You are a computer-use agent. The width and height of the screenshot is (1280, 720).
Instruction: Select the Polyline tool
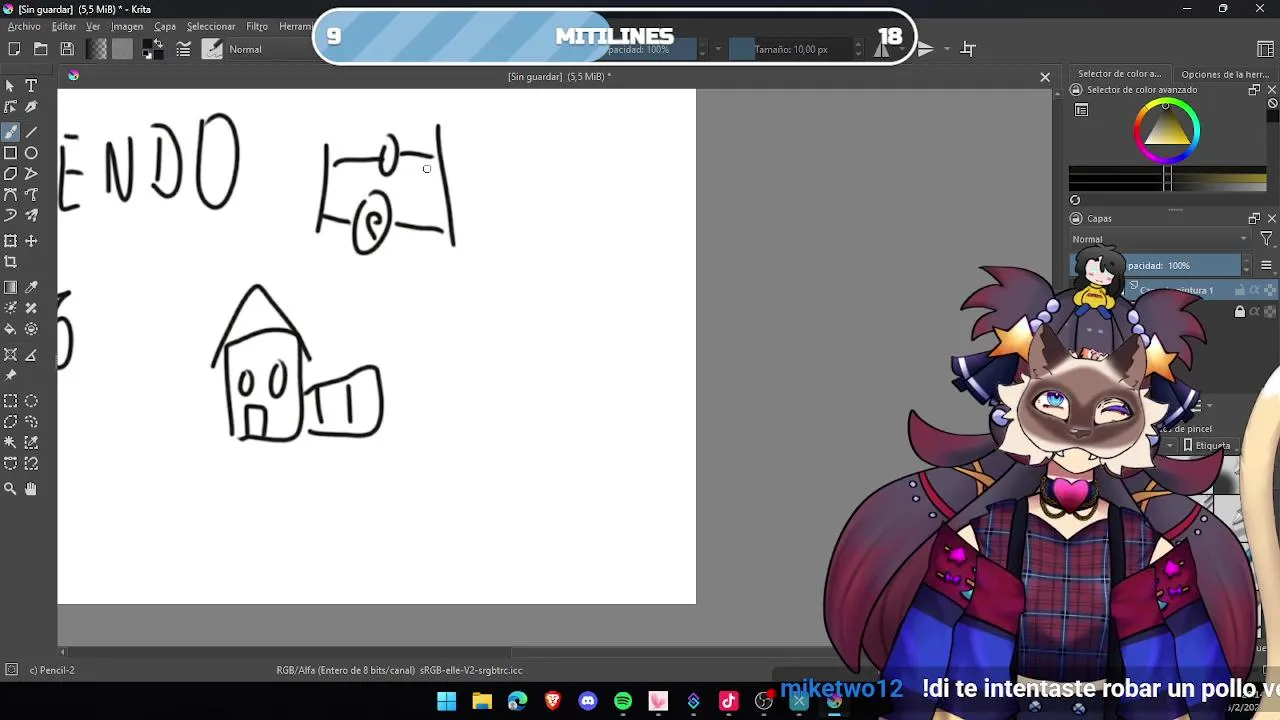31,174
